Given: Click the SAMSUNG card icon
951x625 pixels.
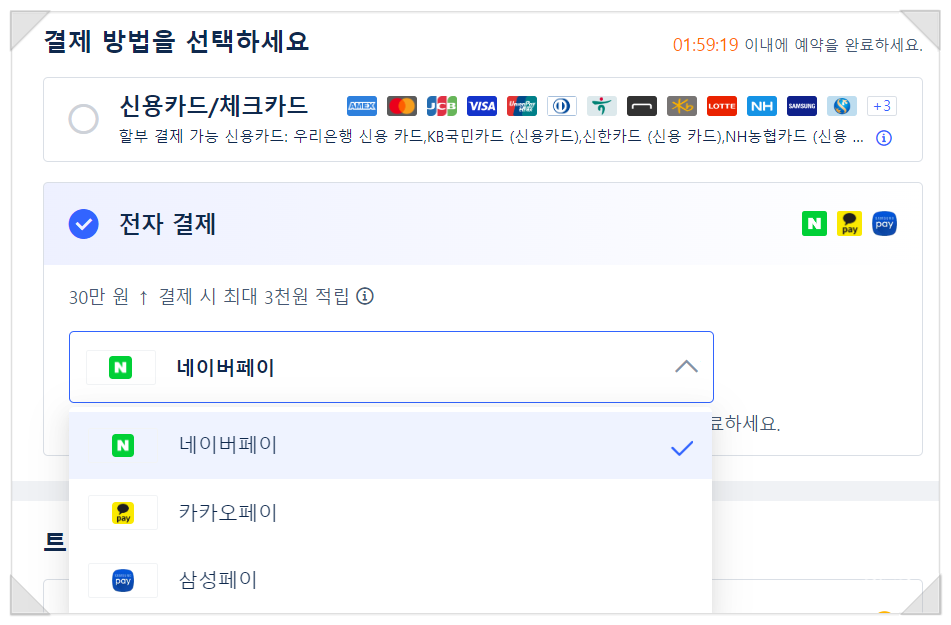Looking at the screenshot, I should pos(802,105).
